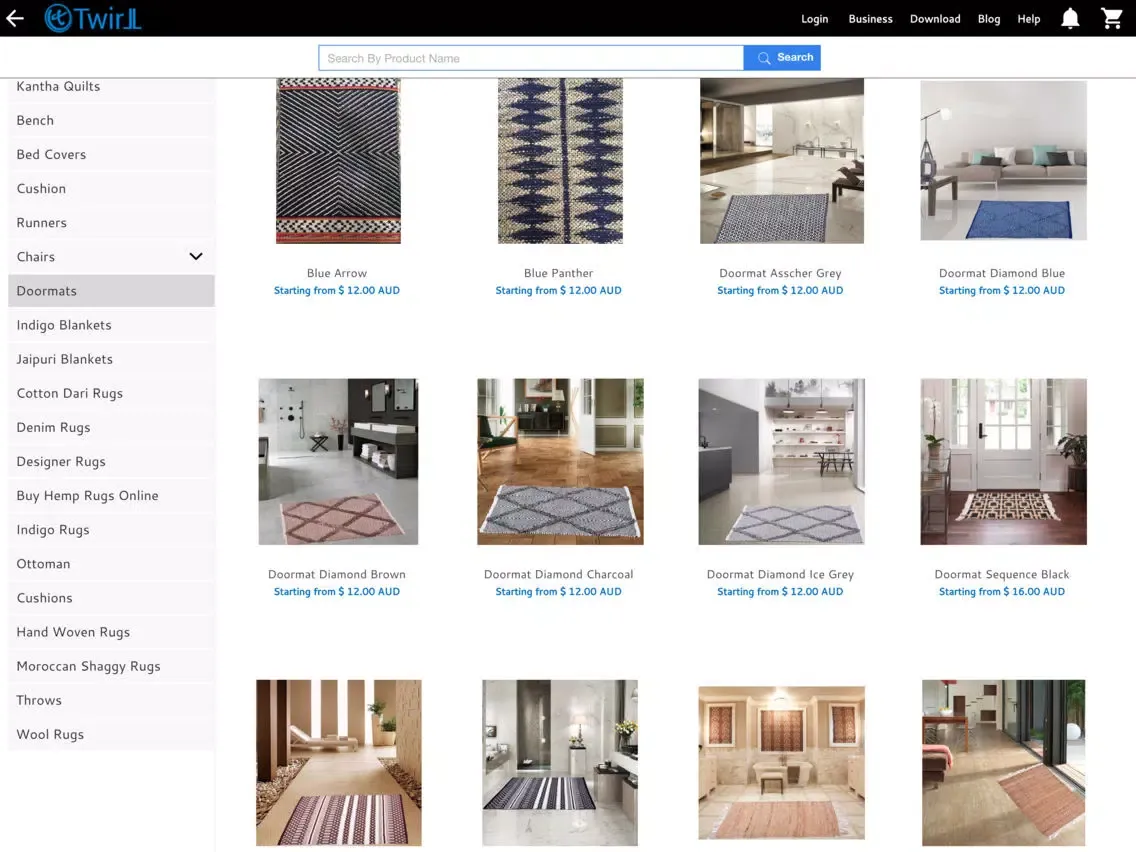1136x852 pixels.
Task: Open the Blue Panther rug thumbnail
Action: coord(560,161)
